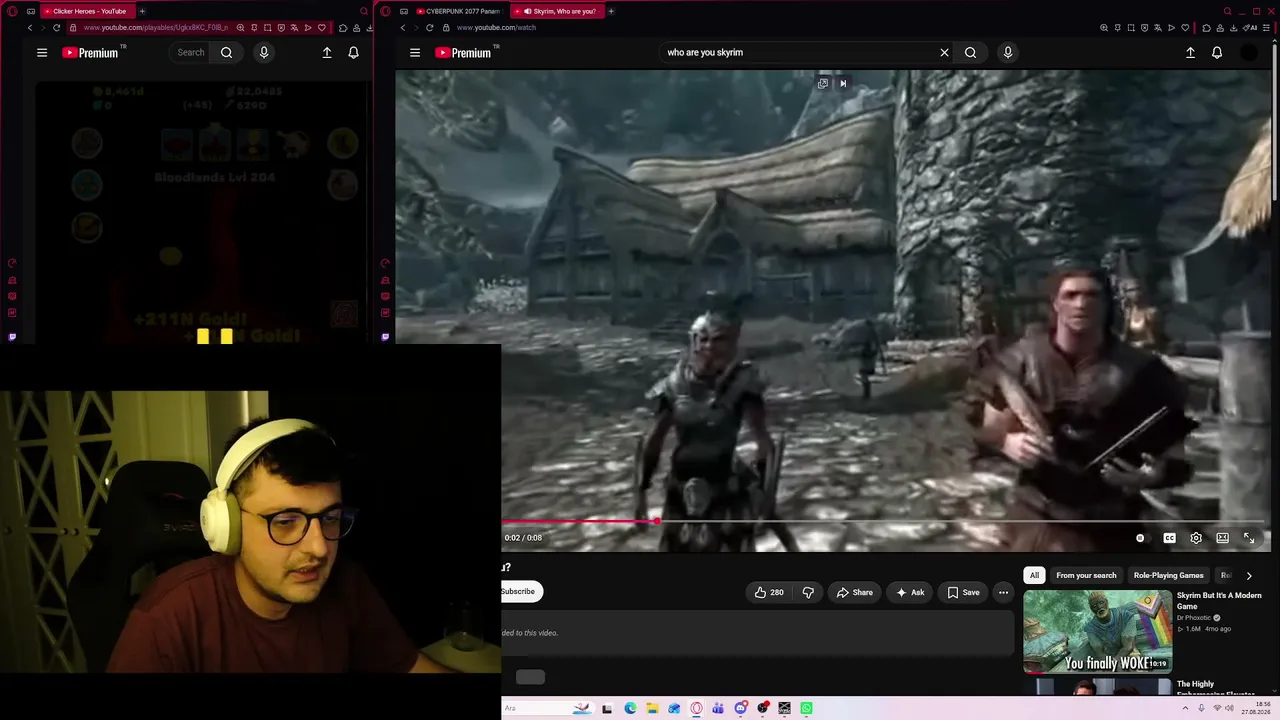Open extensions cube in Skyrim window toolbar

1206,28
